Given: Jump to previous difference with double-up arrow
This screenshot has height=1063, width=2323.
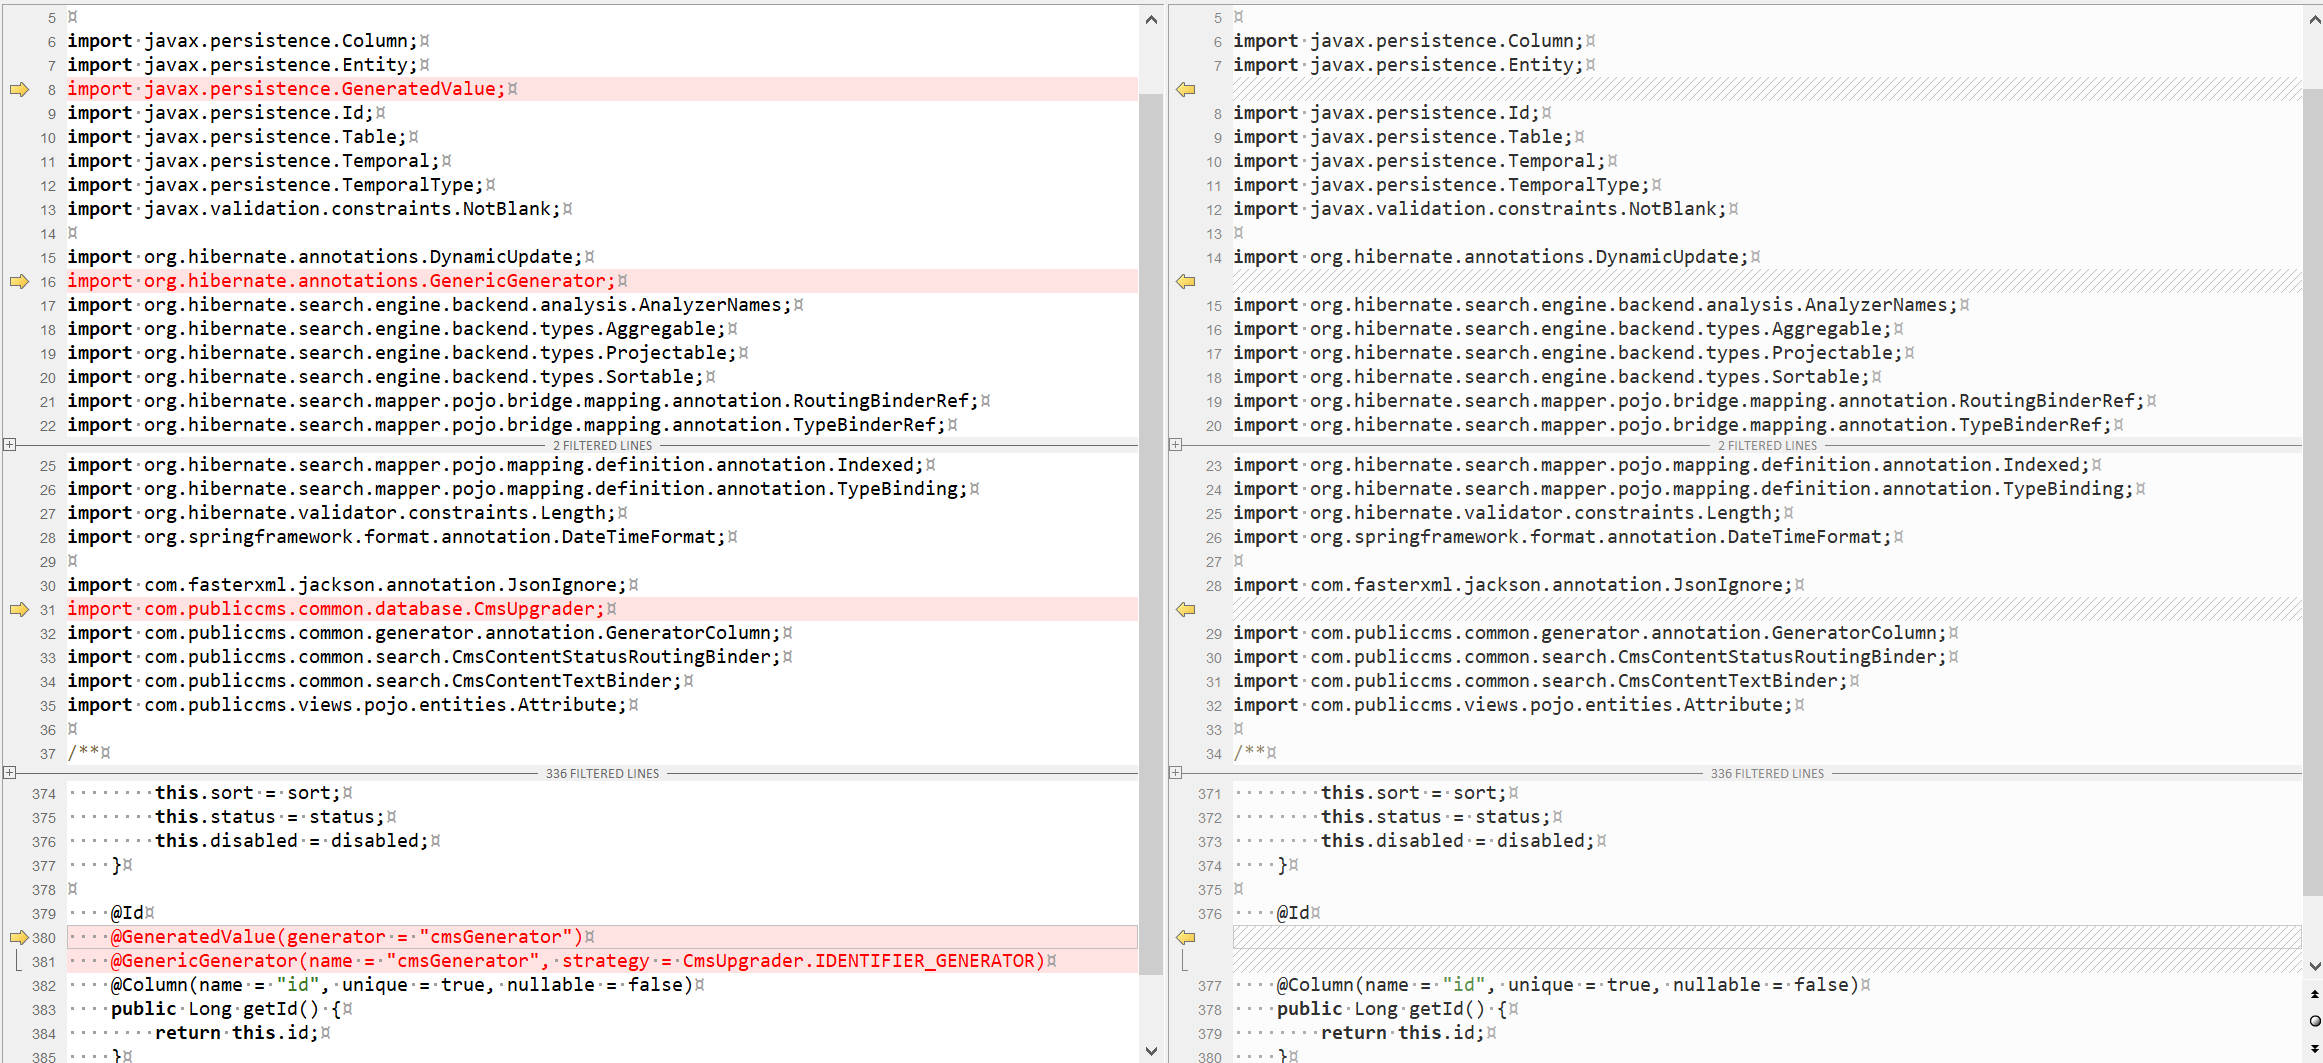Looking at the screenshot, I should click(2314, 995).
